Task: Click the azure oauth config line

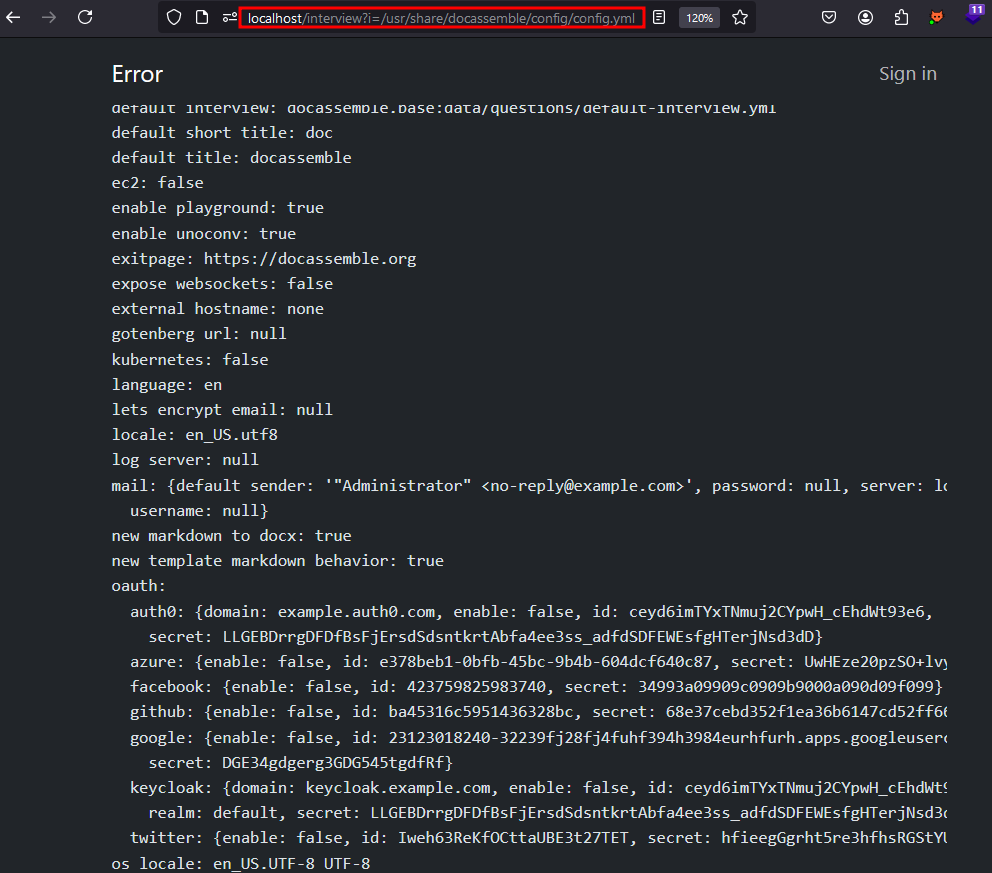Action: pyautogui.click(x=538, y=662)
